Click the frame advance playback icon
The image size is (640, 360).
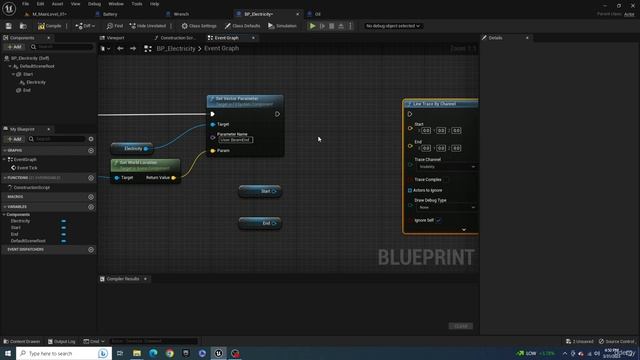coord(322,26)
